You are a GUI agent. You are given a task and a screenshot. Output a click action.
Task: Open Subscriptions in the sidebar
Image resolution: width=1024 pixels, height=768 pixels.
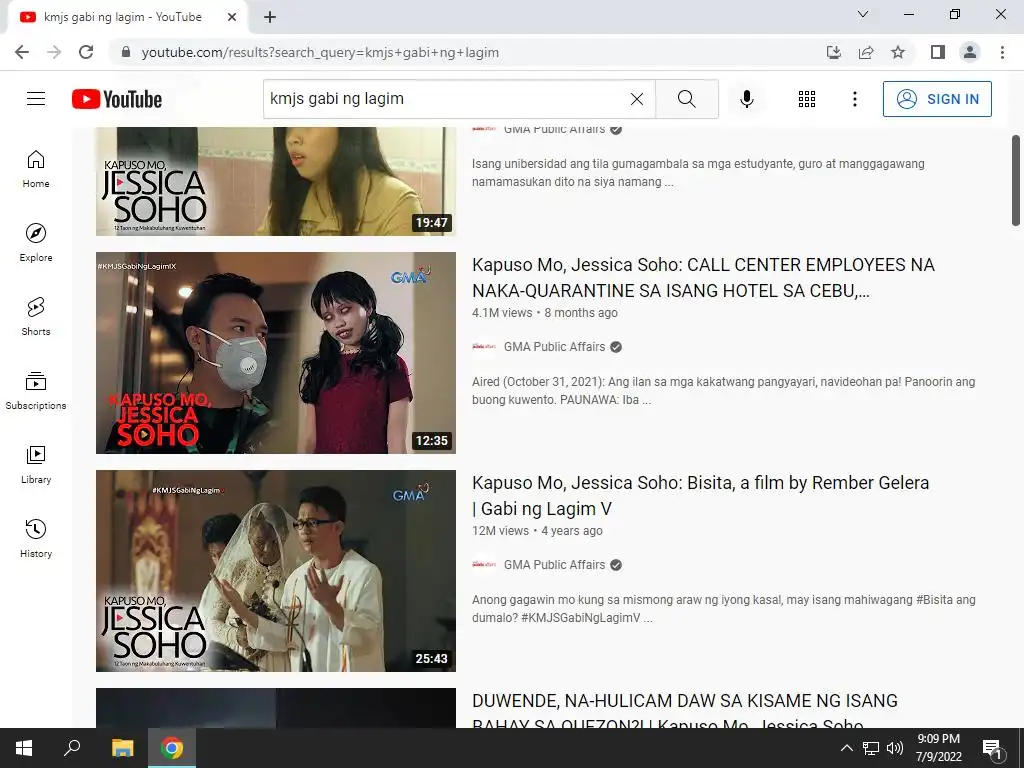[x=36, y=391]
